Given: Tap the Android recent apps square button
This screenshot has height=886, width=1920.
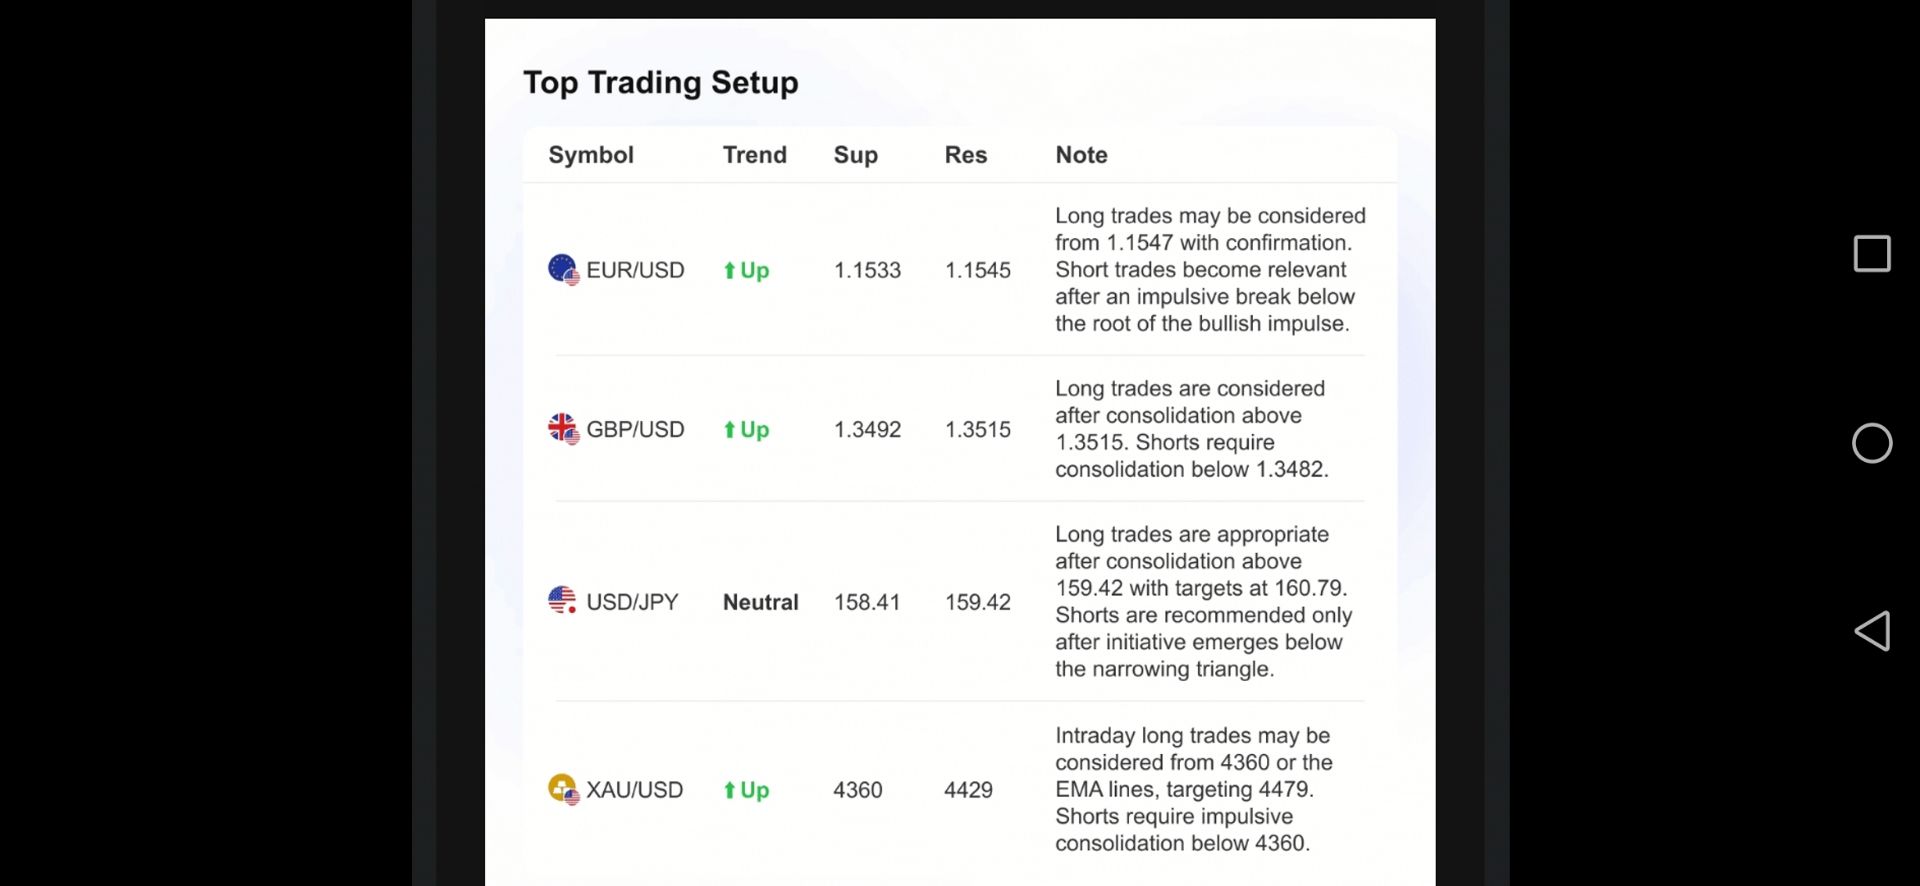Looking at the screenshot, I should pyautogui.click(x=1872, y=254).
